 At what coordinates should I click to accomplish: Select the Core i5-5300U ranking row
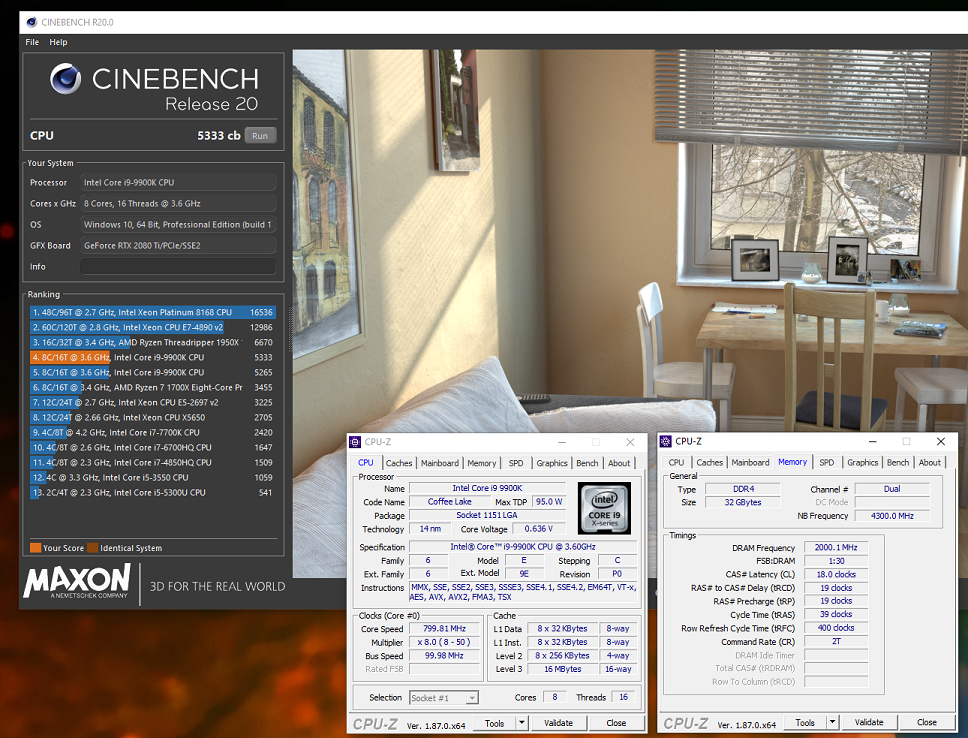(152, 492)
